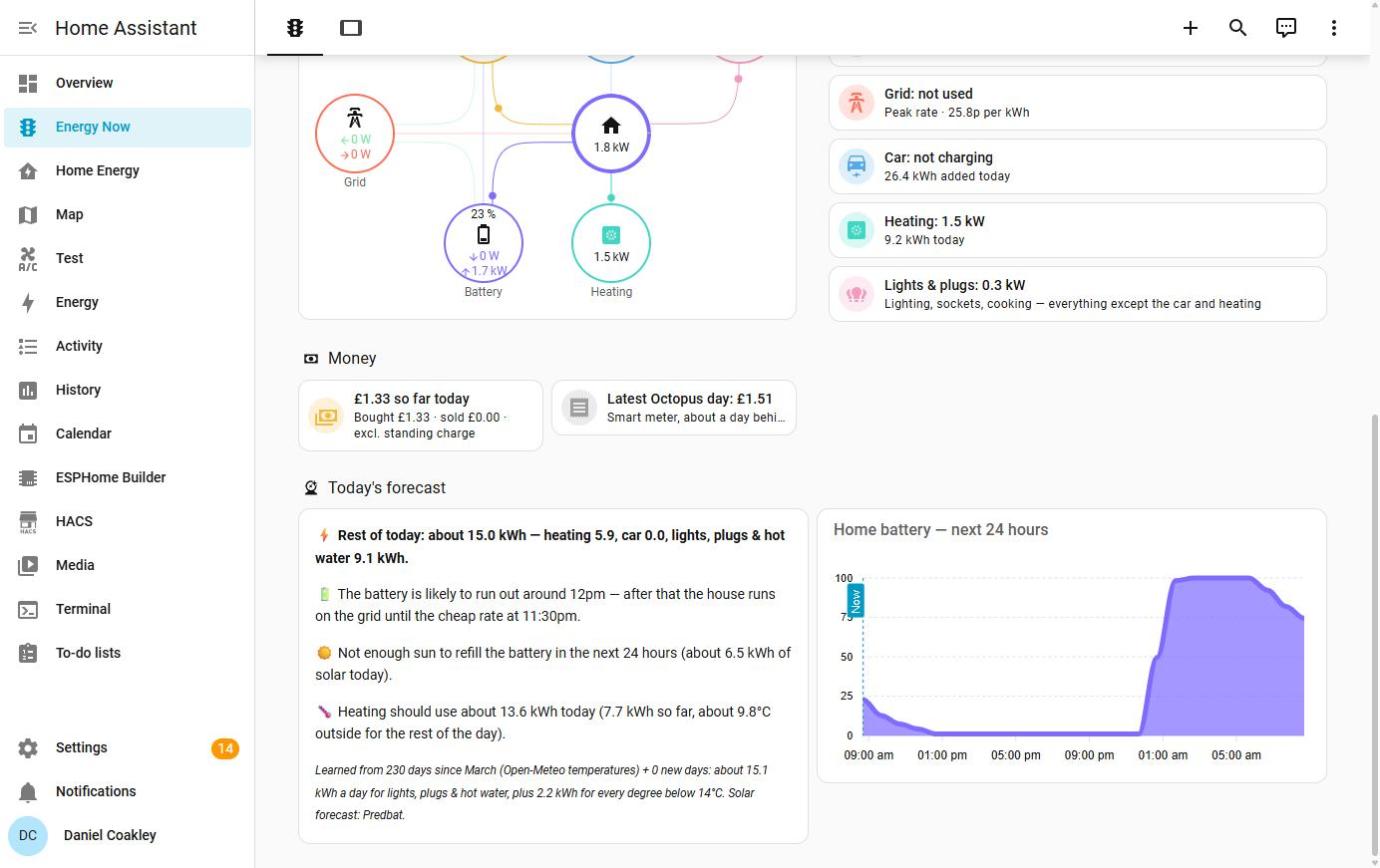Open the 'Car: not charging' card

click(x=1078, y=166)
